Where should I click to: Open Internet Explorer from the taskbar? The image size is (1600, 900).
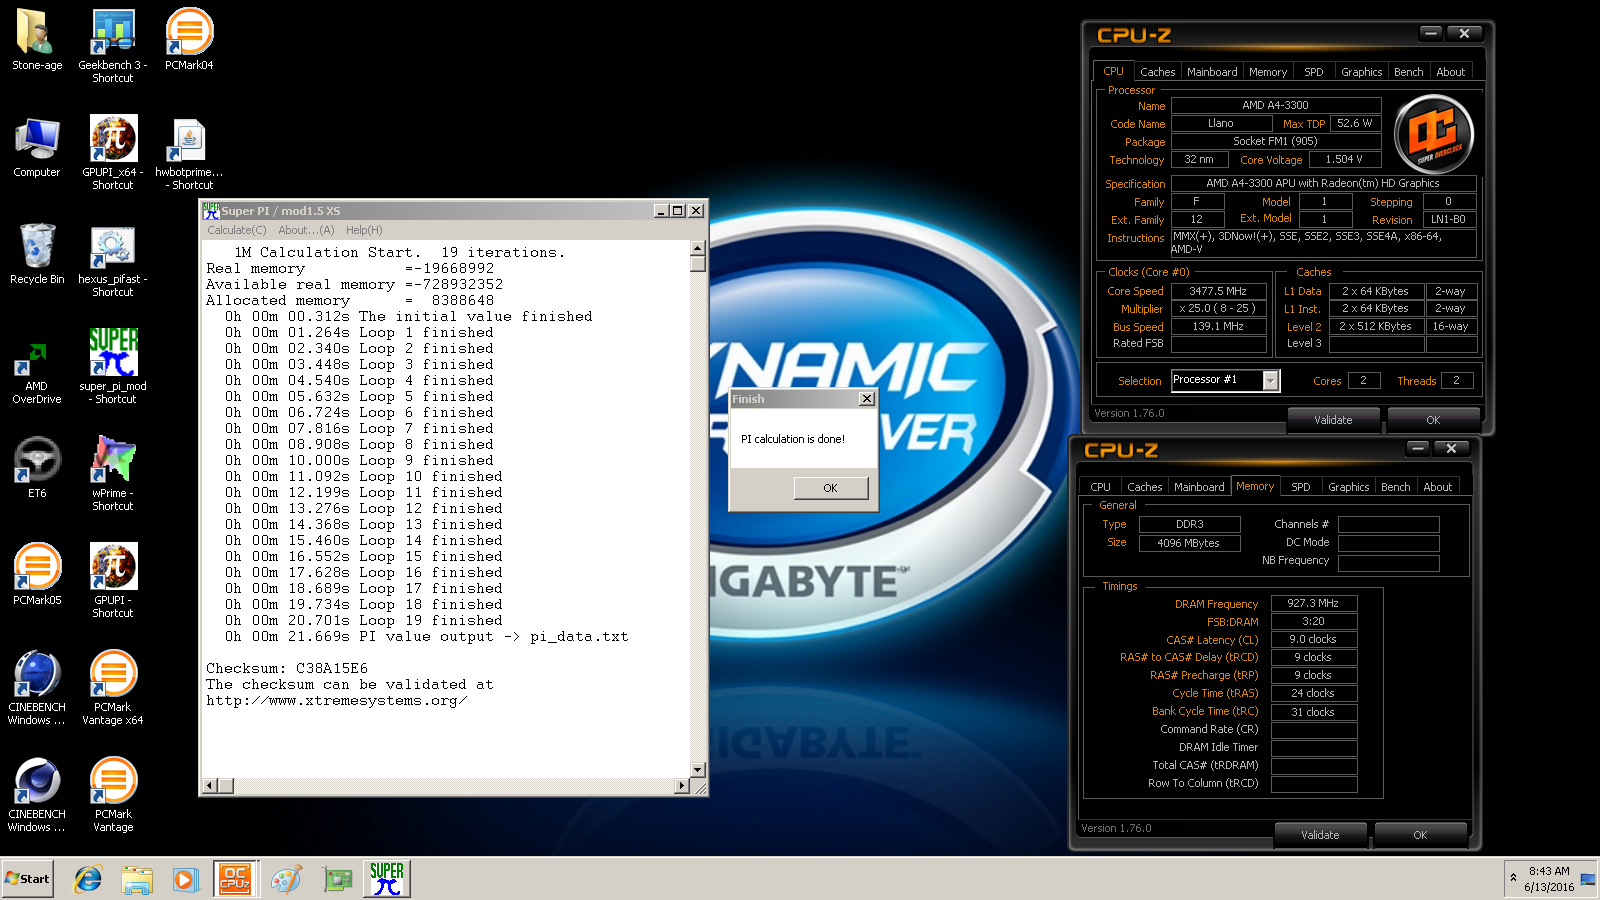[88, 879]
